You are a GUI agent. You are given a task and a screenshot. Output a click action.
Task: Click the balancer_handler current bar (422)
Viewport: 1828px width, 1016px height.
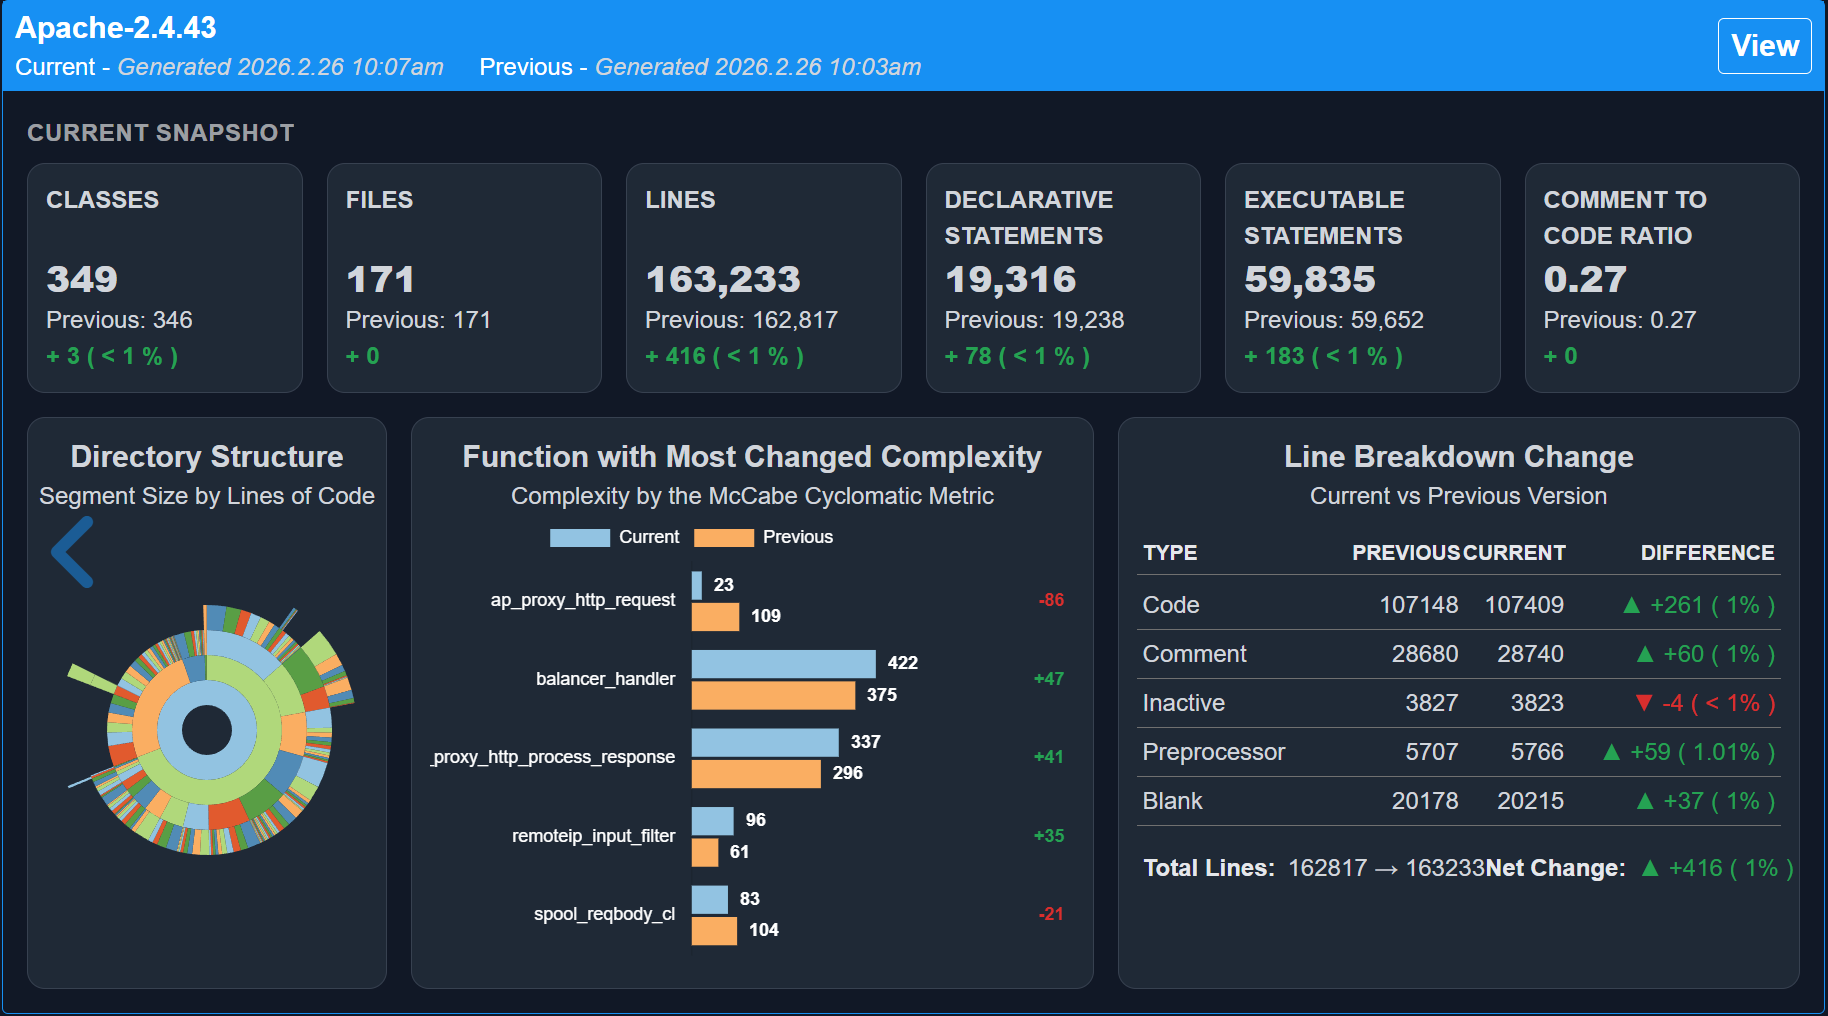[783, 664]
